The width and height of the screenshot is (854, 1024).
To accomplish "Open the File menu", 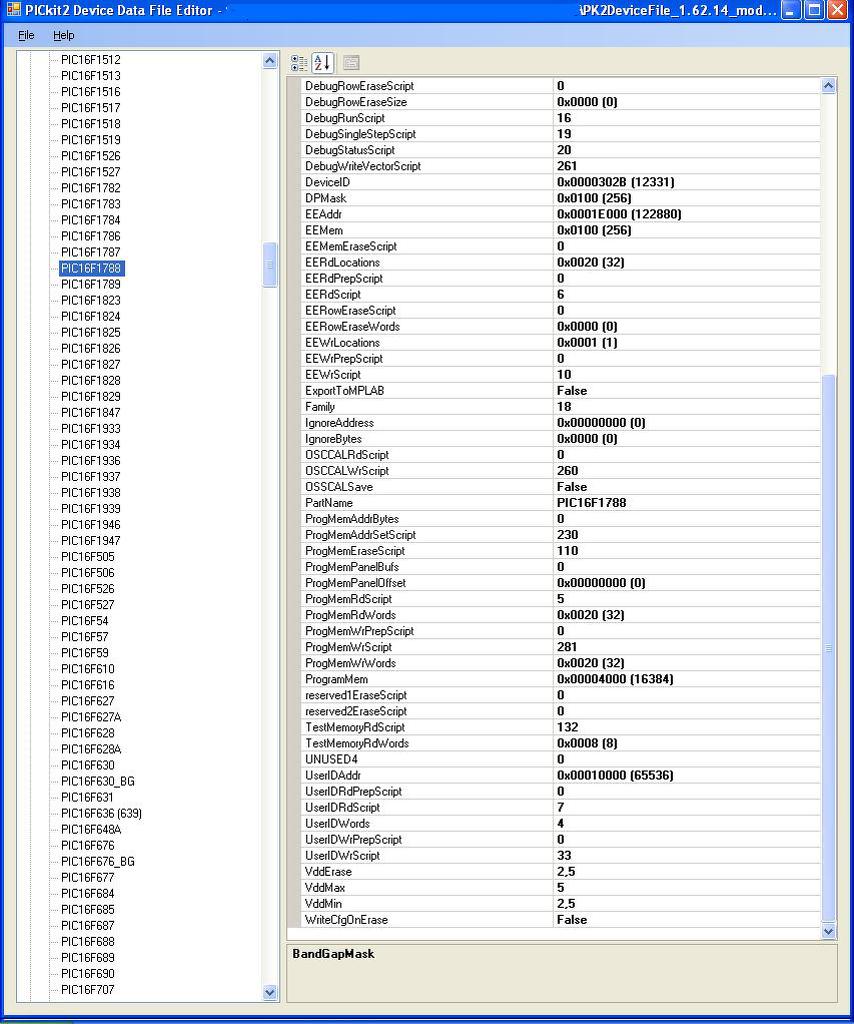I will (26, 35).
